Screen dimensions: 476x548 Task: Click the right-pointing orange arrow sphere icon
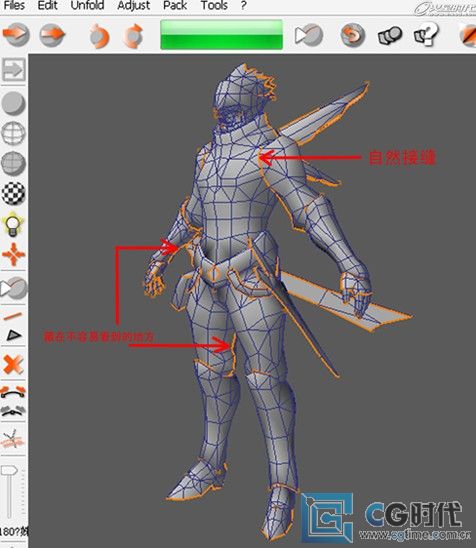pos(52,34)
